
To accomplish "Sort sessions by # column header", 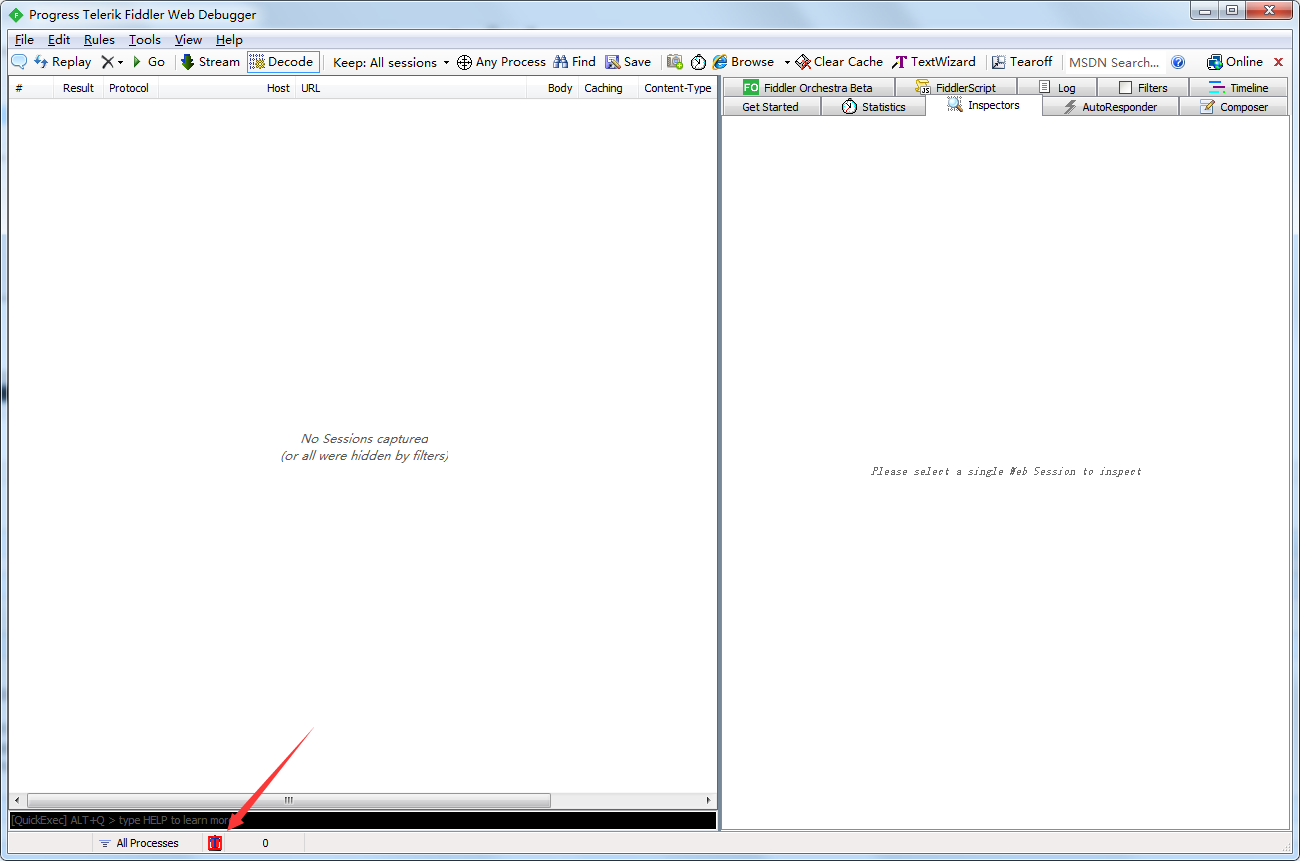I will (x=31, y=88).
